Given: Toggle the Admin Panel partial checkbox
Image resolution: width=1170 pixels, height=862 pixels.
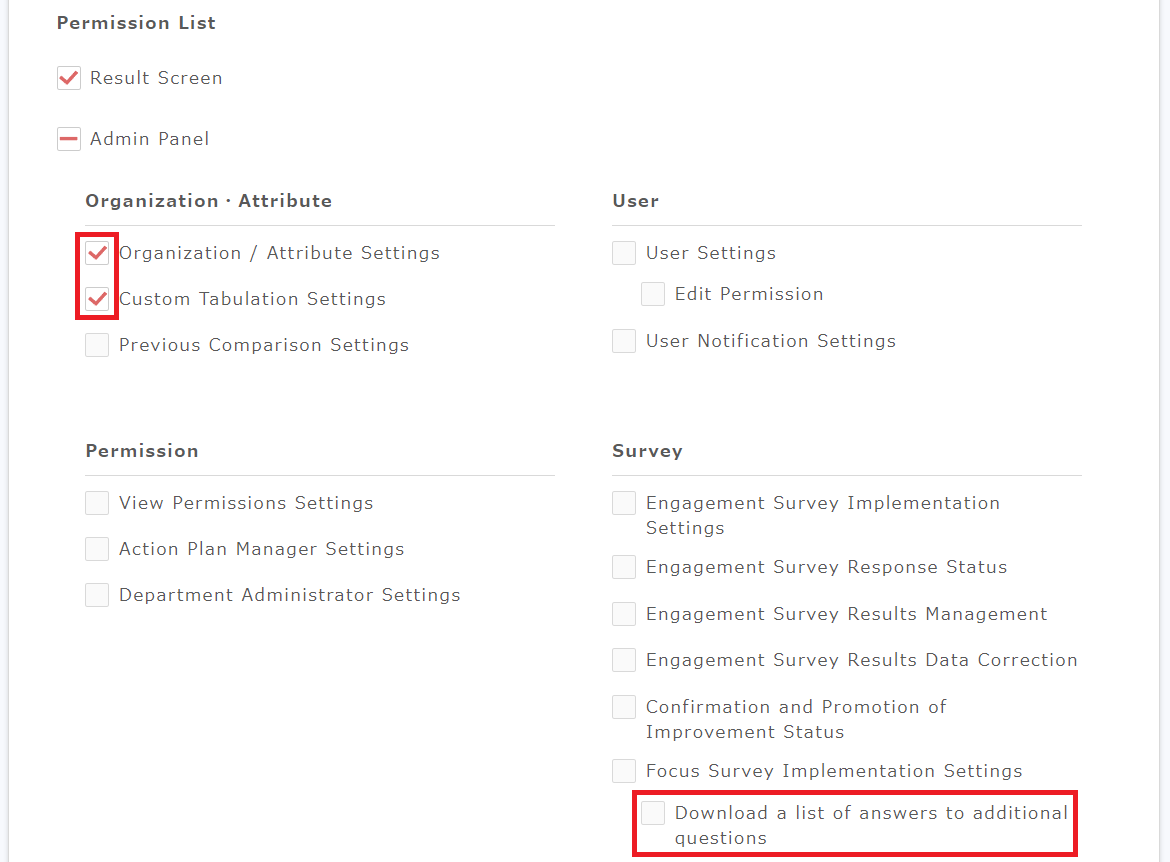Looking at the screenshot, I should (x=69, y=139).
